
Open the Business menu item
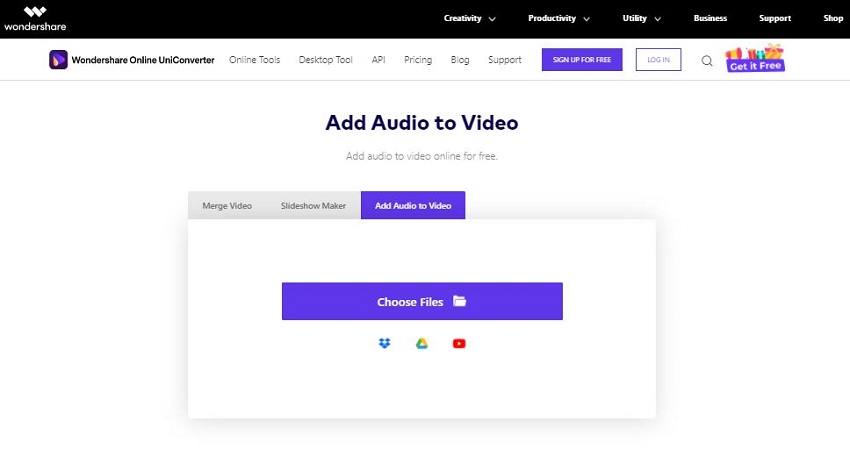tap(710, 18)
